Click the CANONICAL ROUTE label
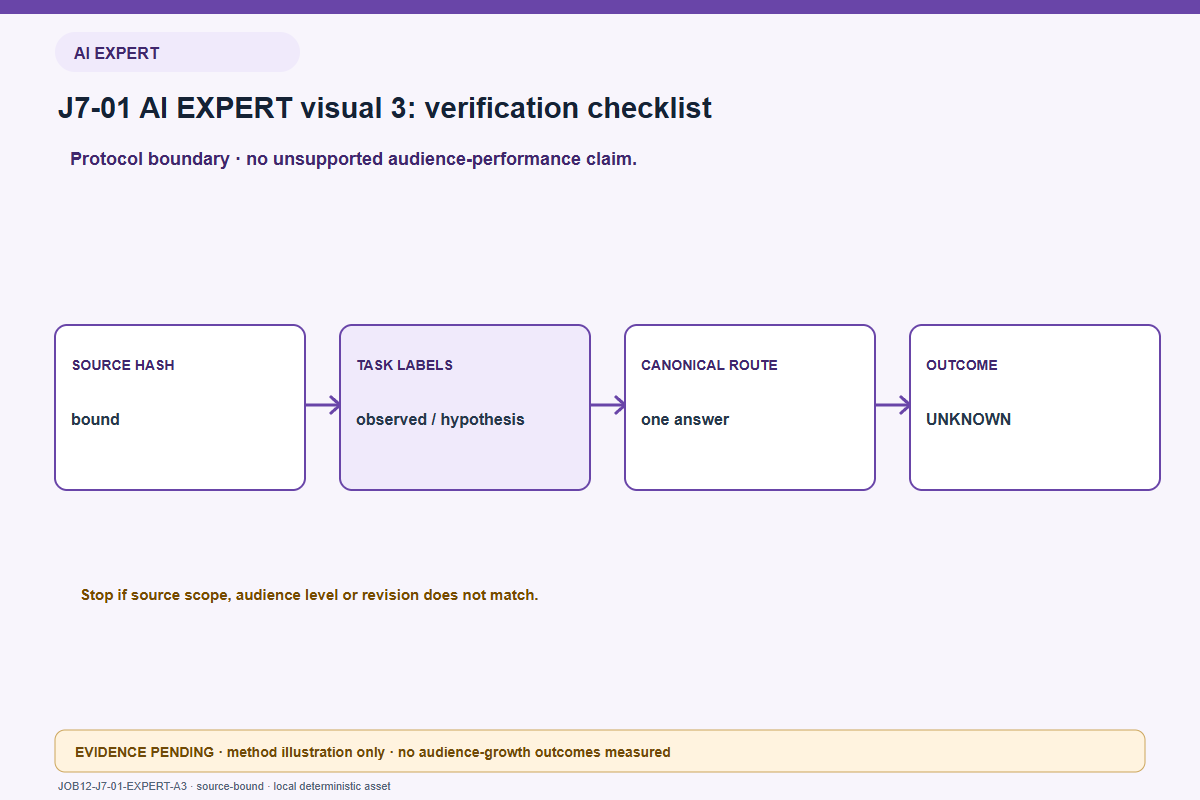 (x=709, y=365)
